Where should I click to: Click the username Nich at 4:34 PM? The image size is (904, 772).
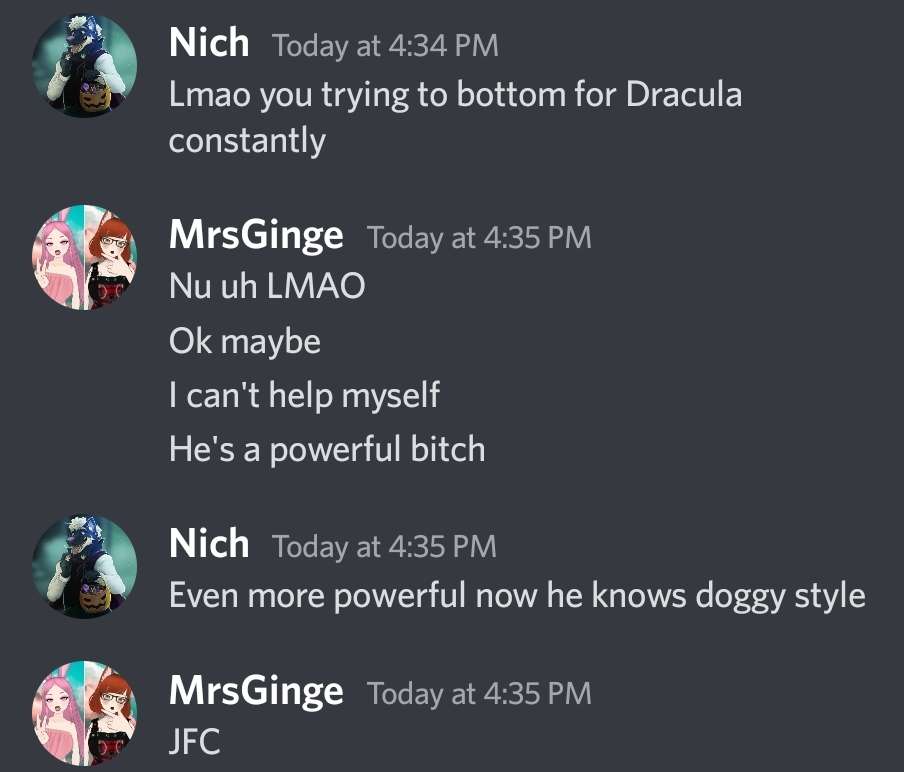click(209, 43)
